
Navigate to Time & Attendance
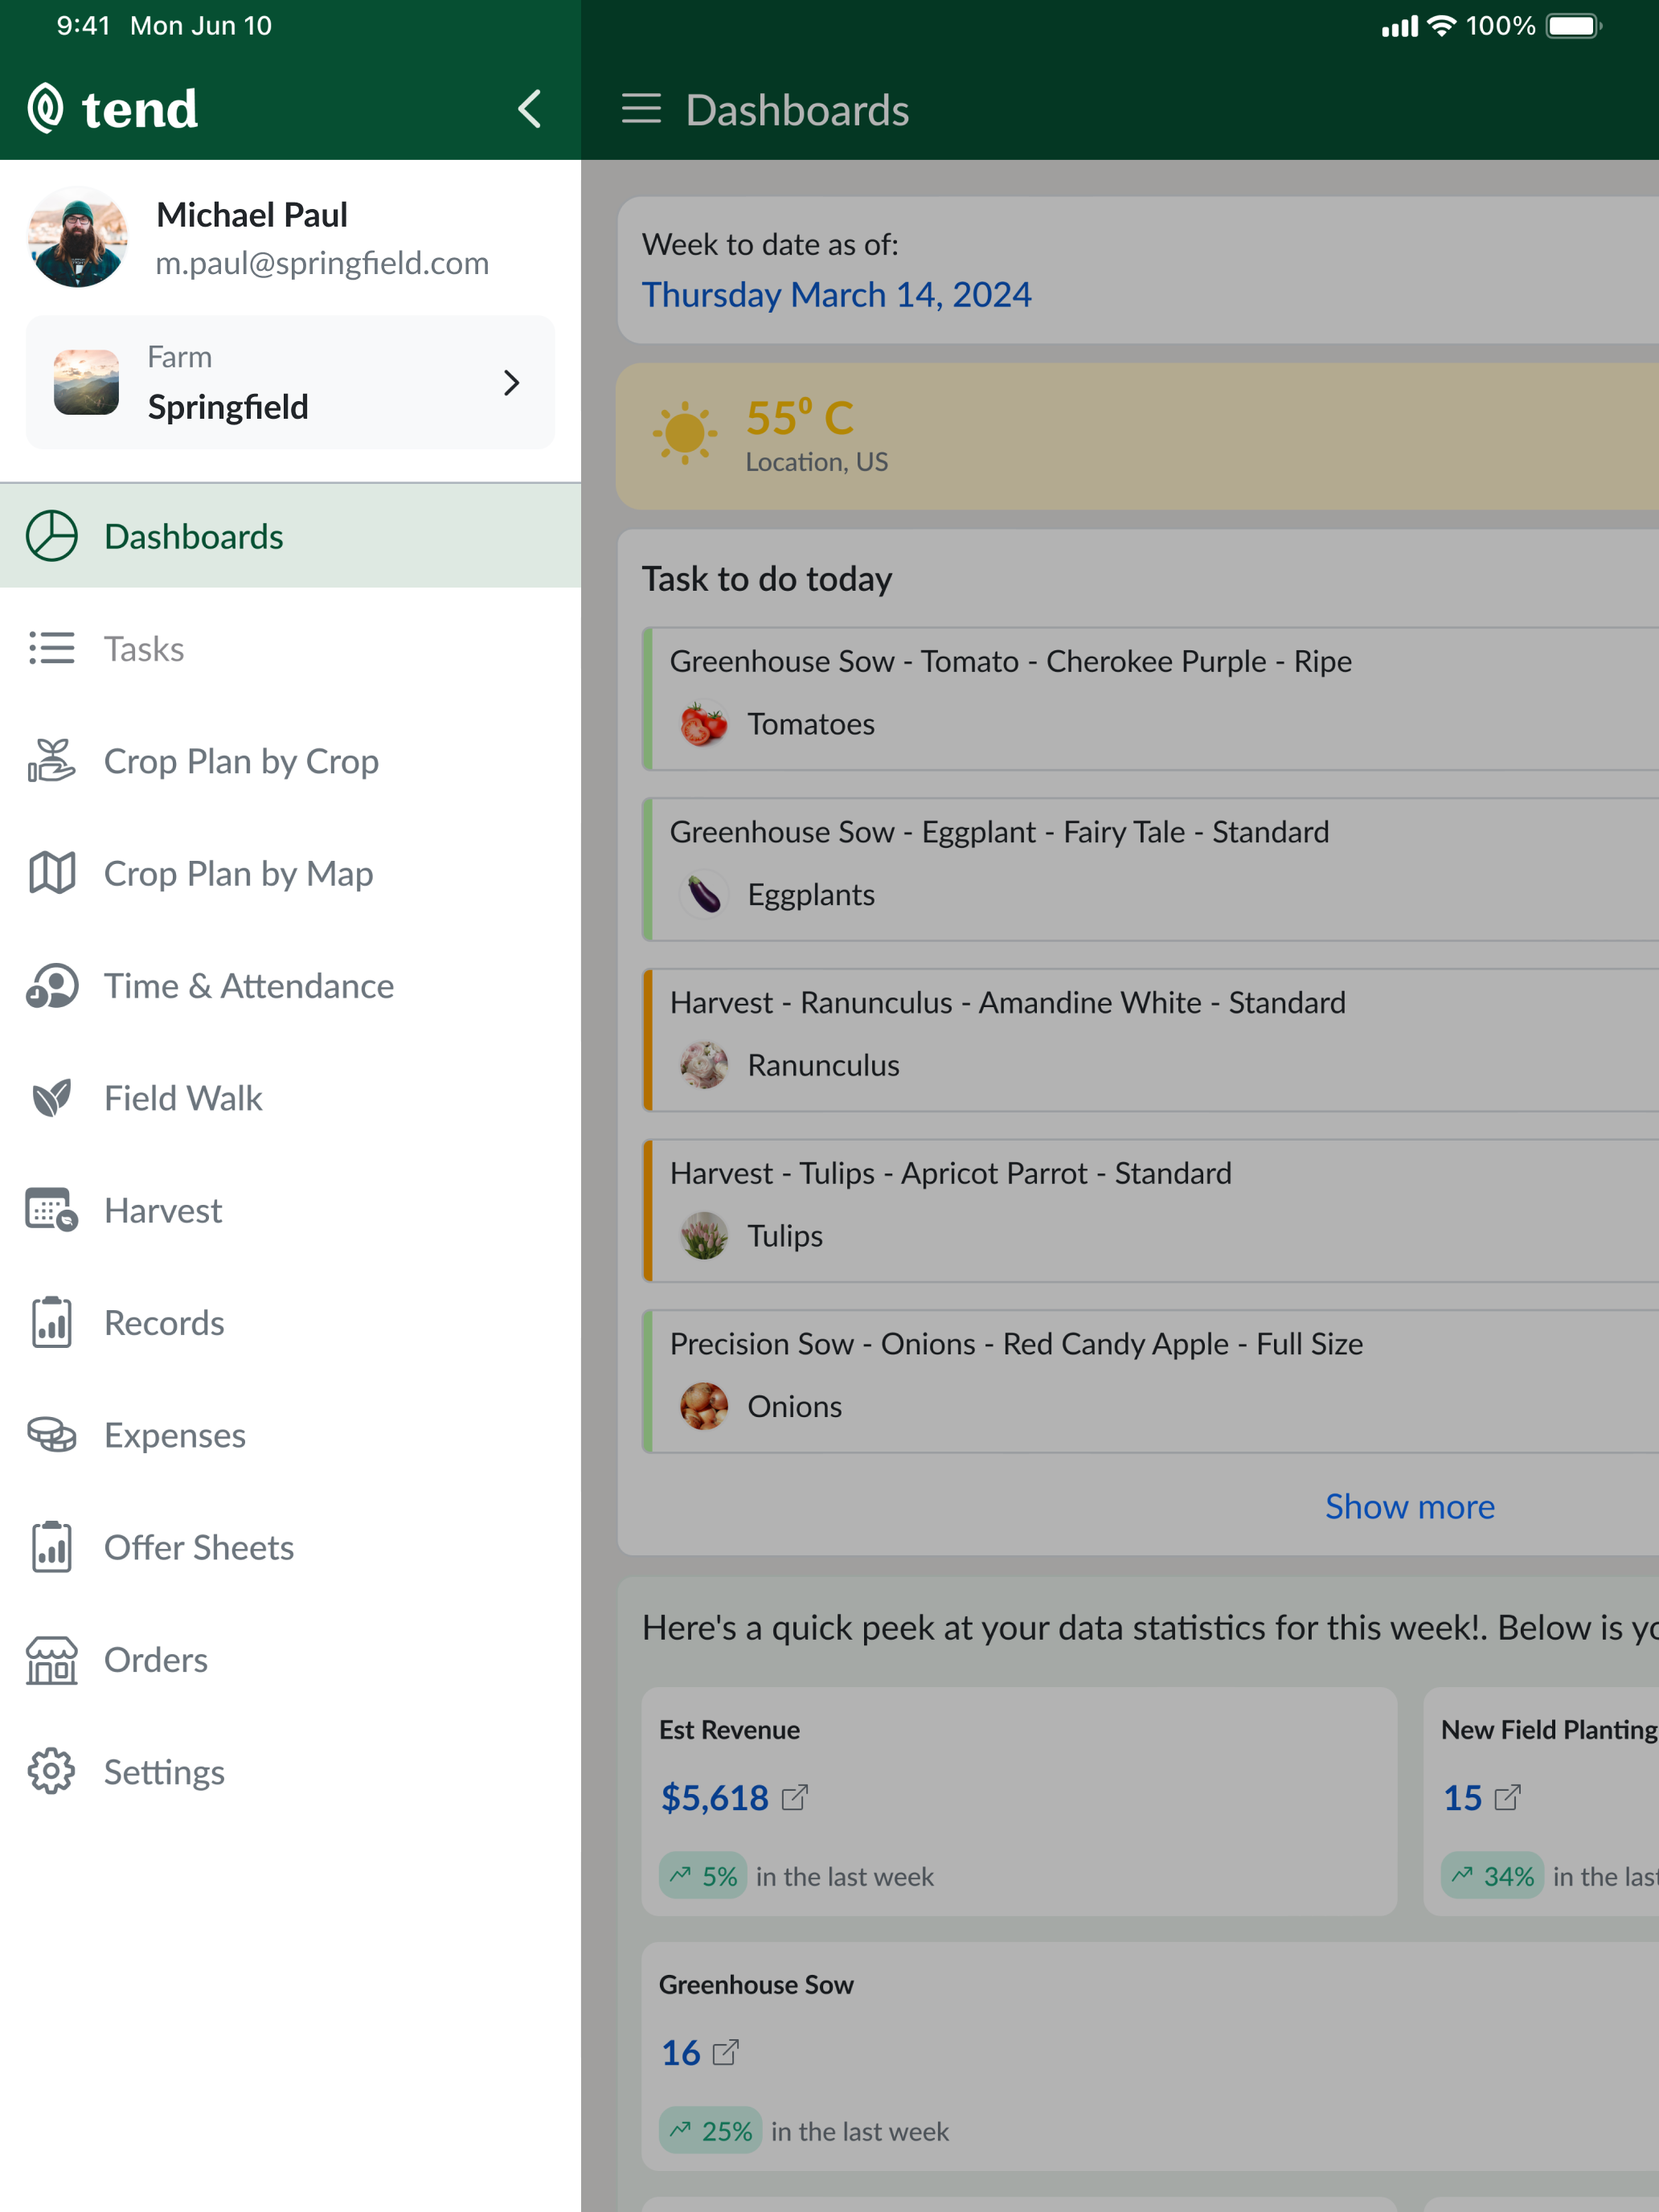[x=290, y=985]
